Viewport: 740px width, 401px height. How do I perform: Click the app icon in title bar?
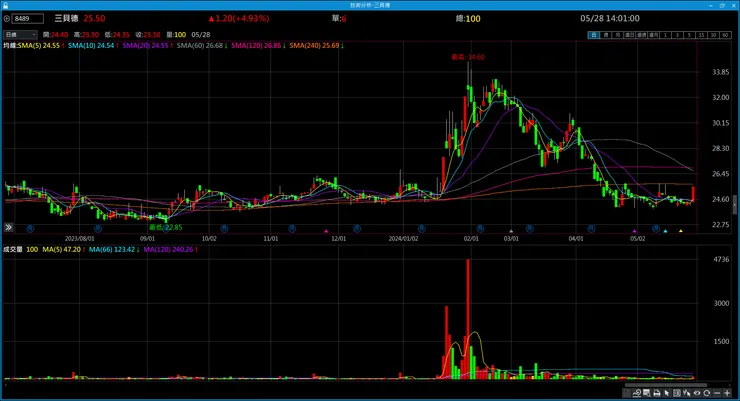pos(5,5)
